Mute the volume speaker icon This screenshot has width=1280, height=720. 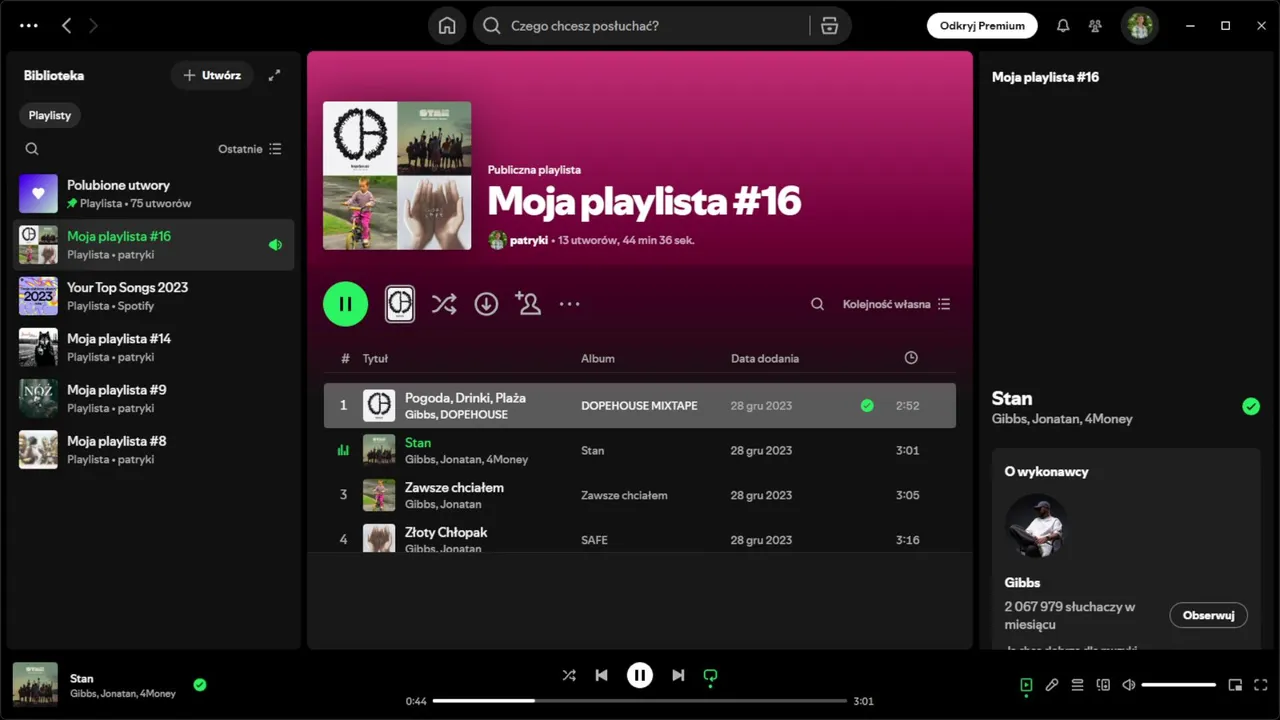[x=1129, y=685]
